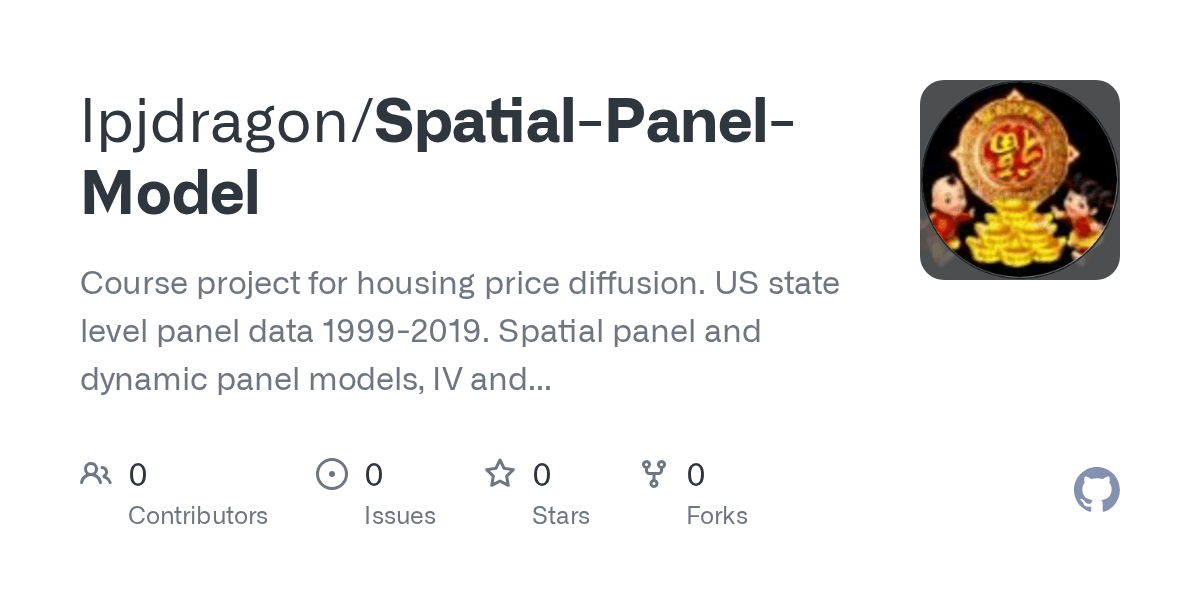Screen dimensions: 1200x600
Task: Click the Contributors people icon
Action: pos(96,474)
